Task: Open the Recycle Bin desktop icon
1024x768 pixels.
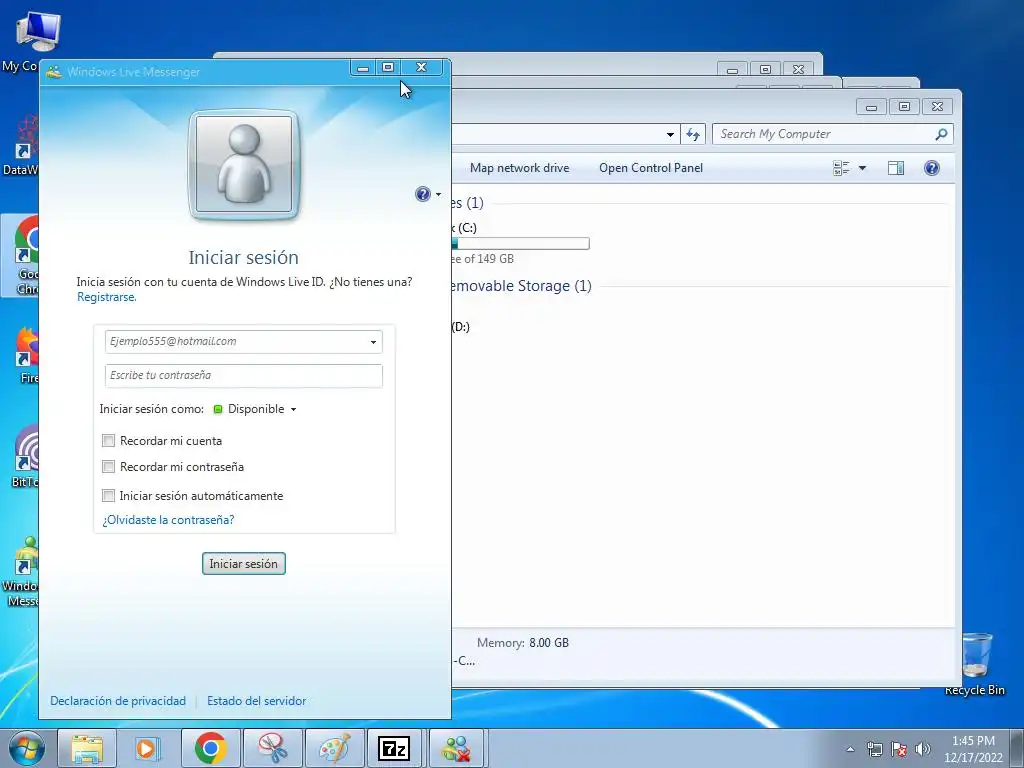Action: click(x=975, y=664)
